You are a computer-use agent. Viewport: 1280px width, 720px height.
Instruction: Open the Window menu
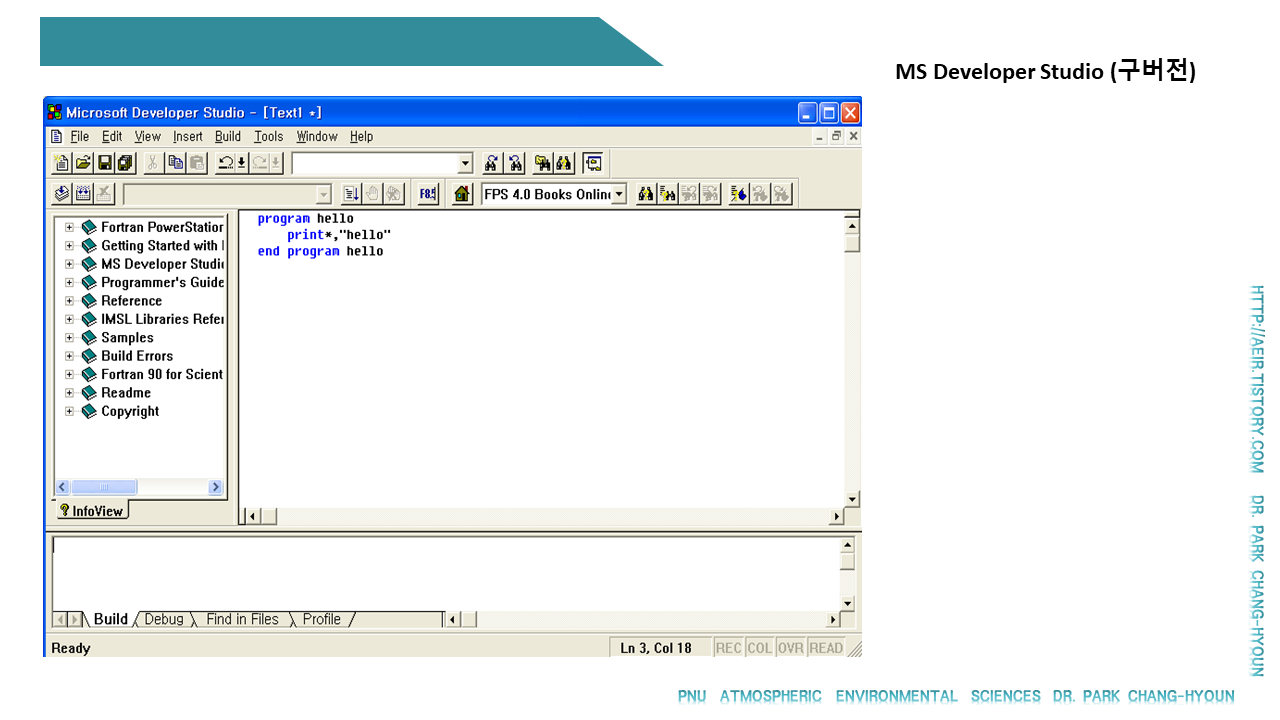[x=317, y=137]
